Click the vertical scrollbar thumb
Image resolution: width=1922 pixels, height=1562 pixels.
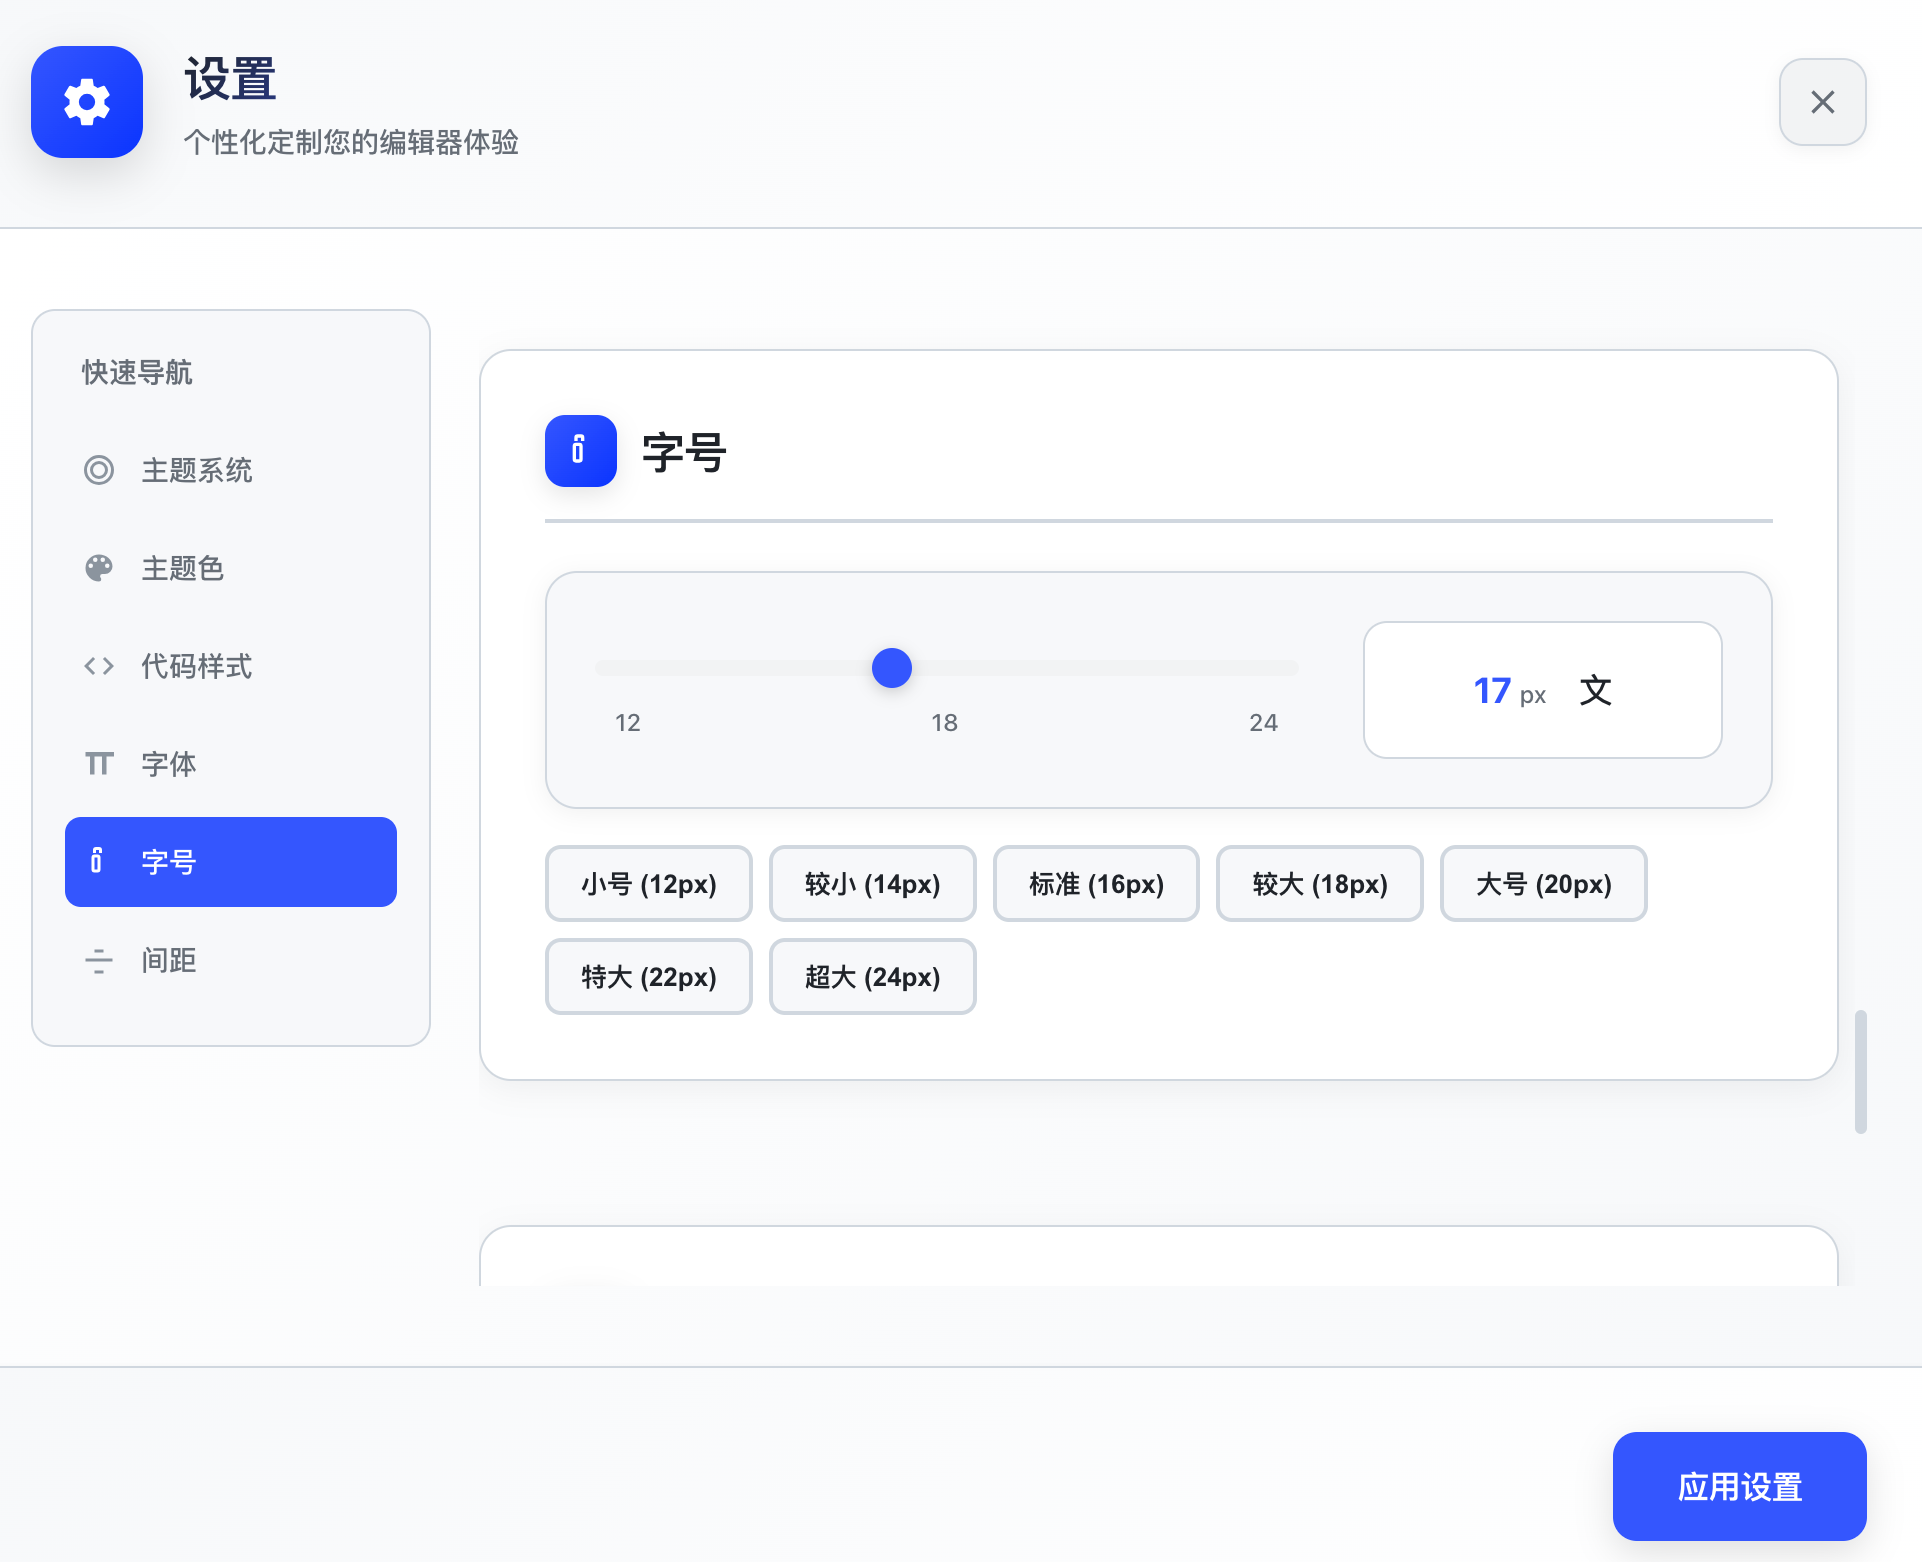pos(1860,1071)
